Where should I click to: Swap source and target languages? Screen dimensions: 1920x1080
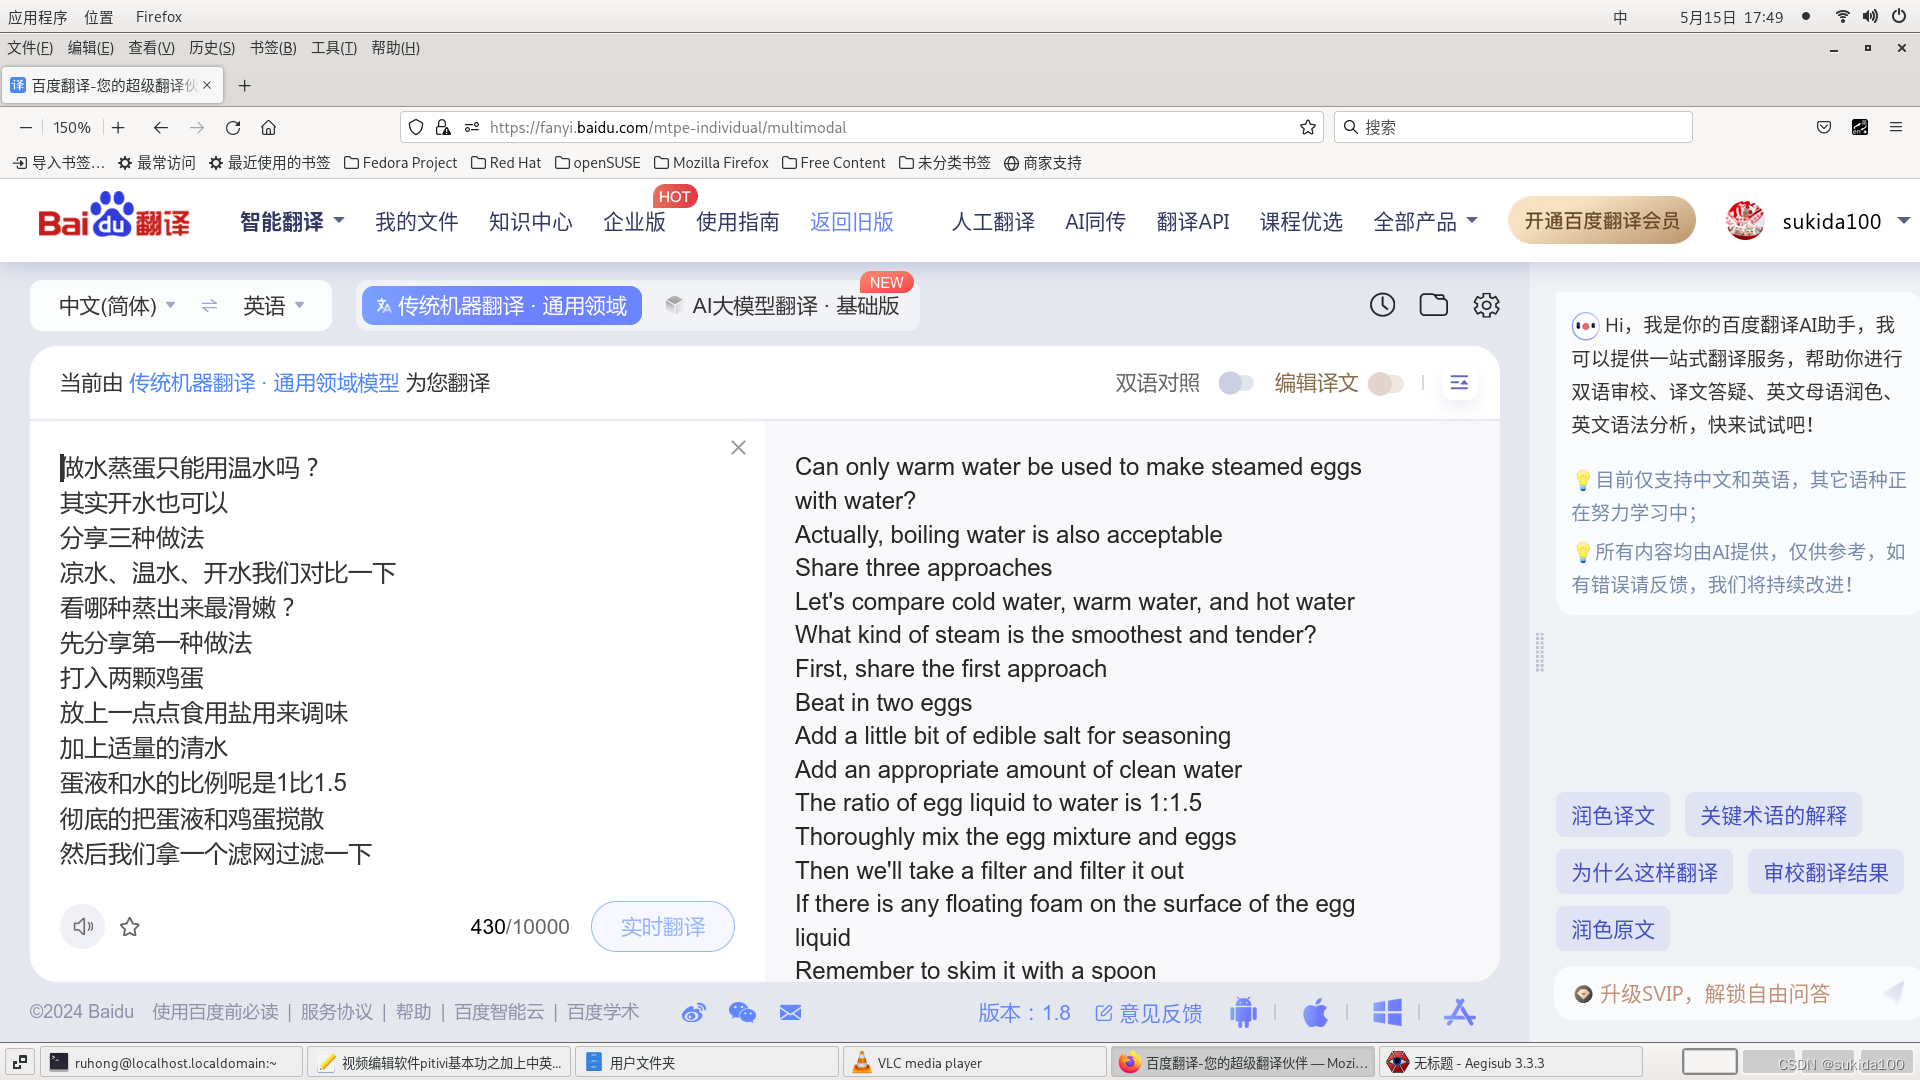coord(209,306)
